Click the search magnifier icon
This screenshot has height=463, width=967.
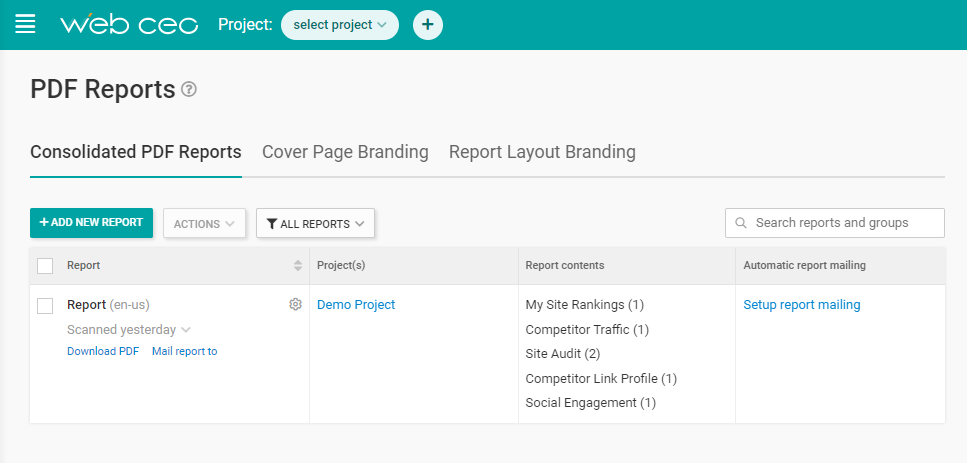741,223
